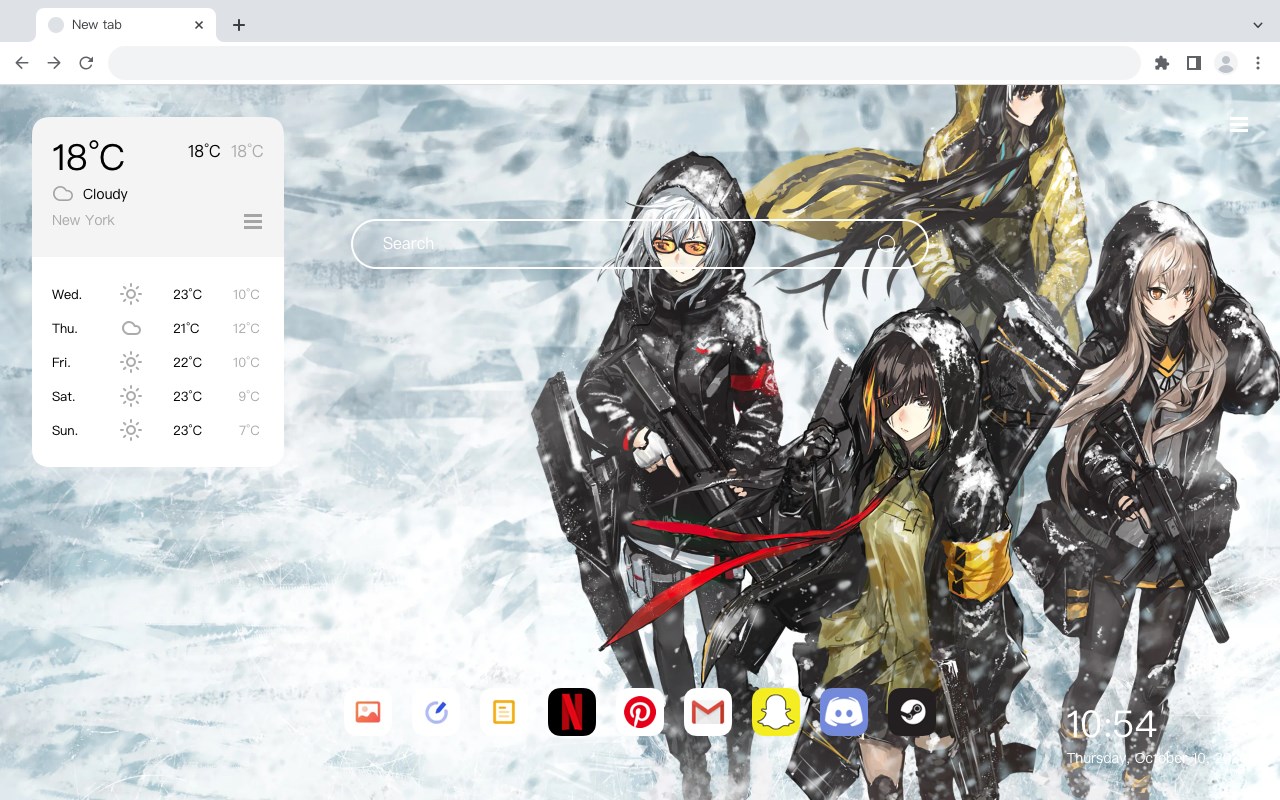
Task: Focus the browser address bar
Action: (624, 63)
